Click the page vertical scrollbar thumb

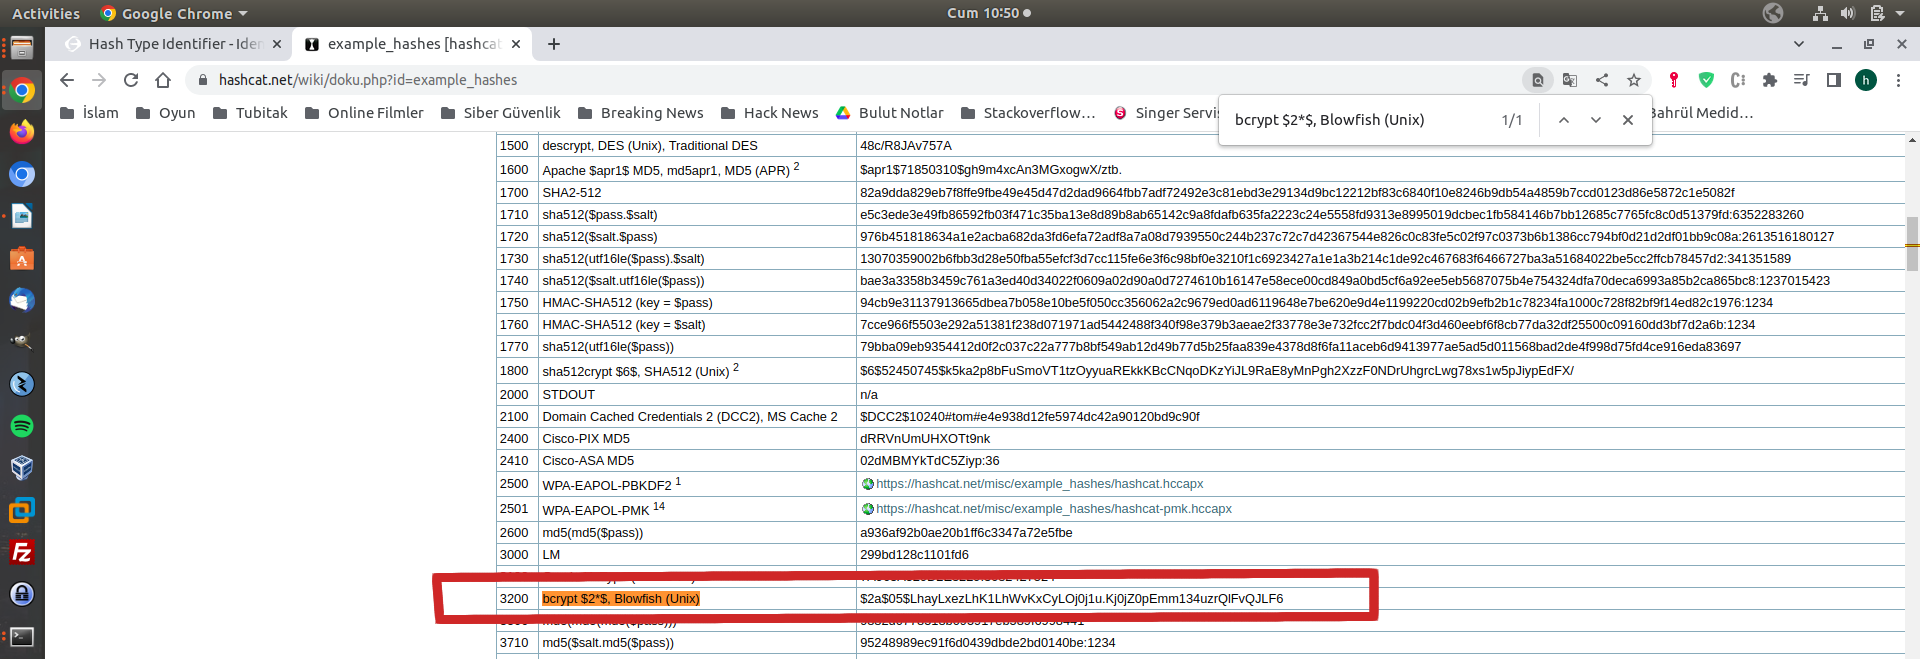point(1912,243)
